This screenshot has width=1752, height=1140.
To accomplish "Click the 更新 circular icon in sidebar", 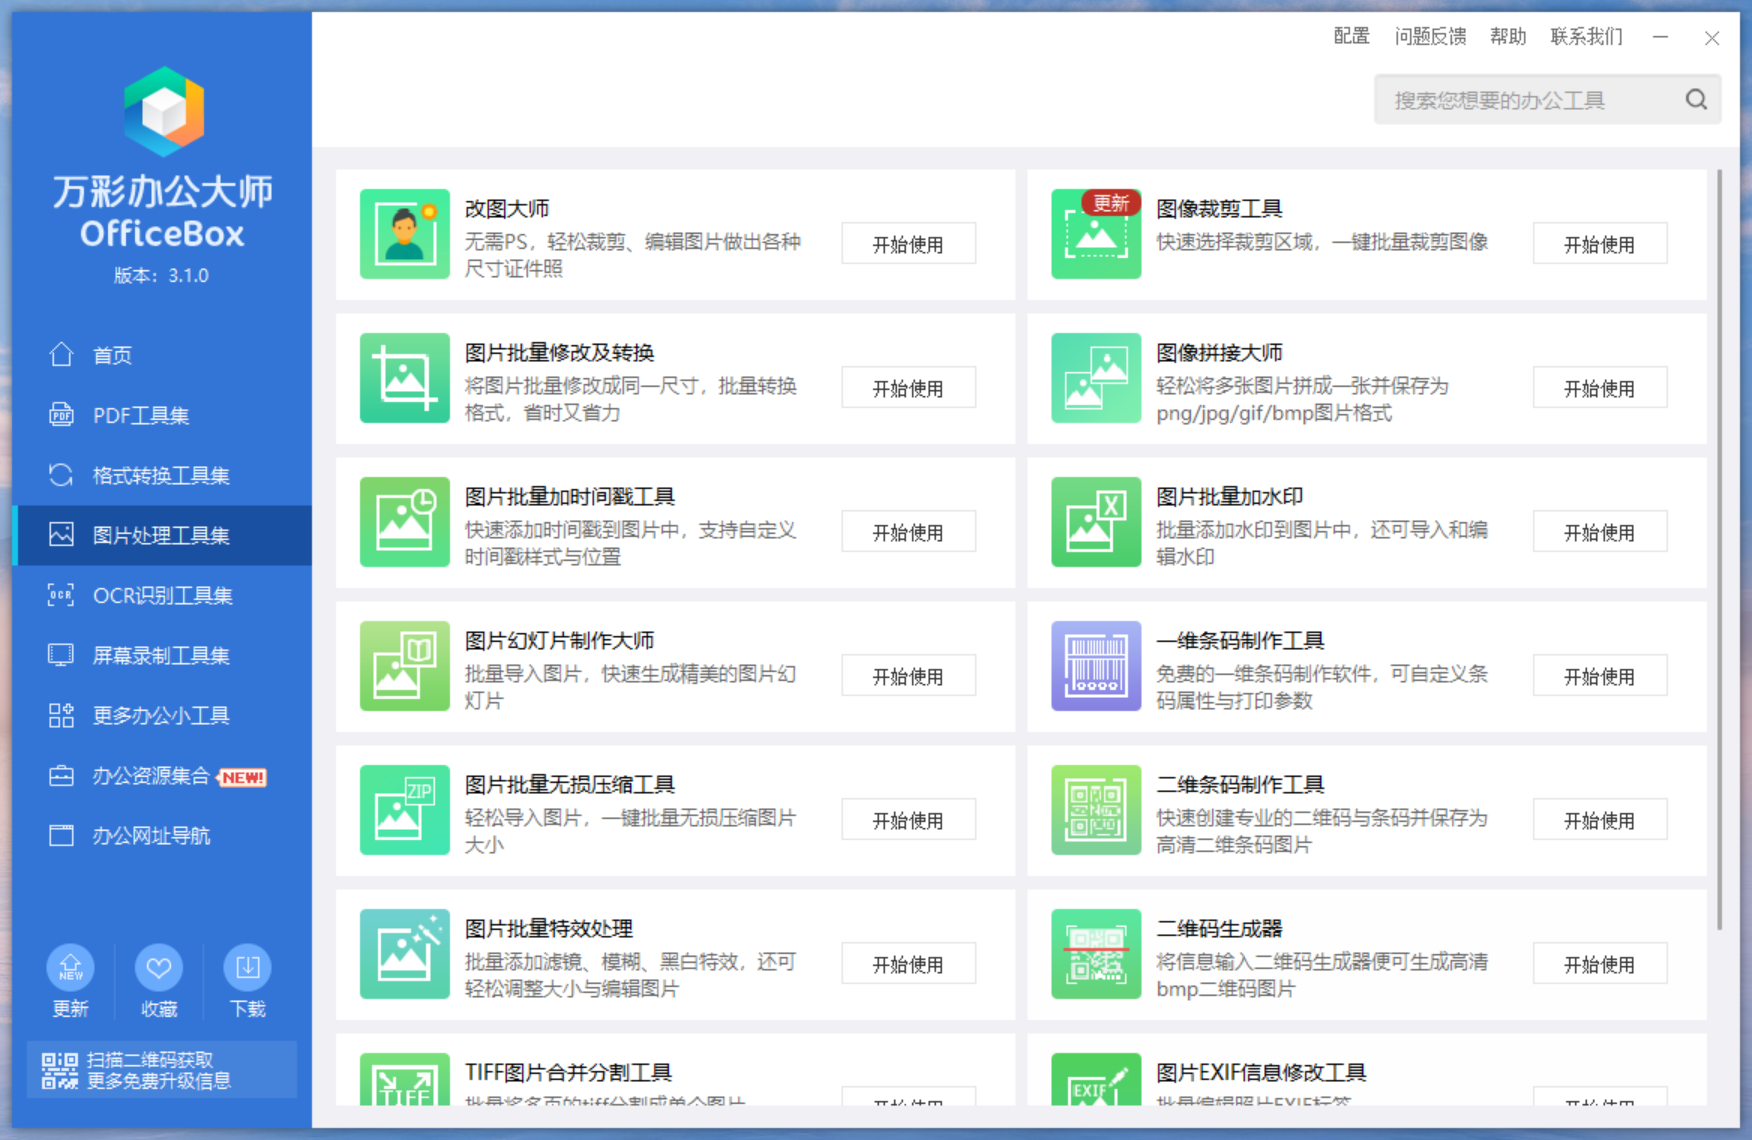I will (70, 967).
